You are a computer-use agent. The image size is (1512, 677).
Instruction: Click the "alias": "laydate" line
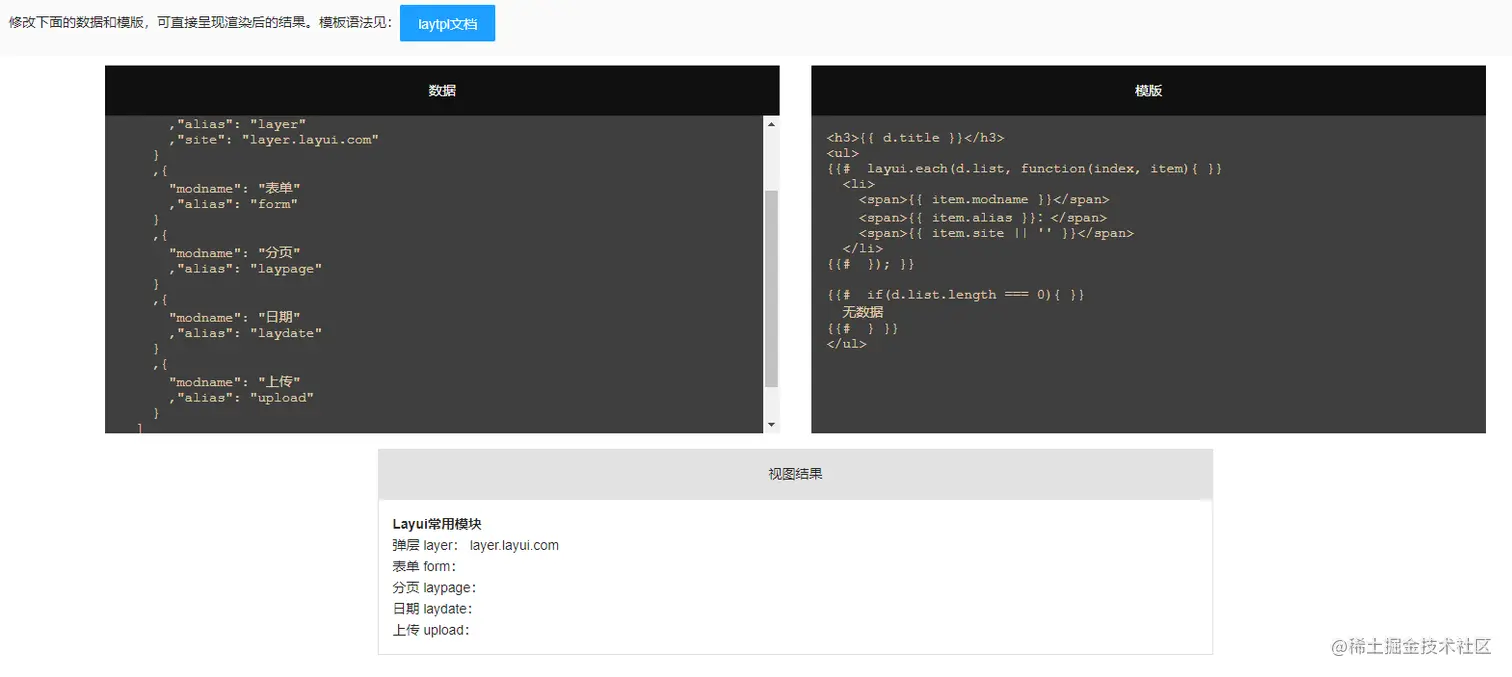(245, 333)
